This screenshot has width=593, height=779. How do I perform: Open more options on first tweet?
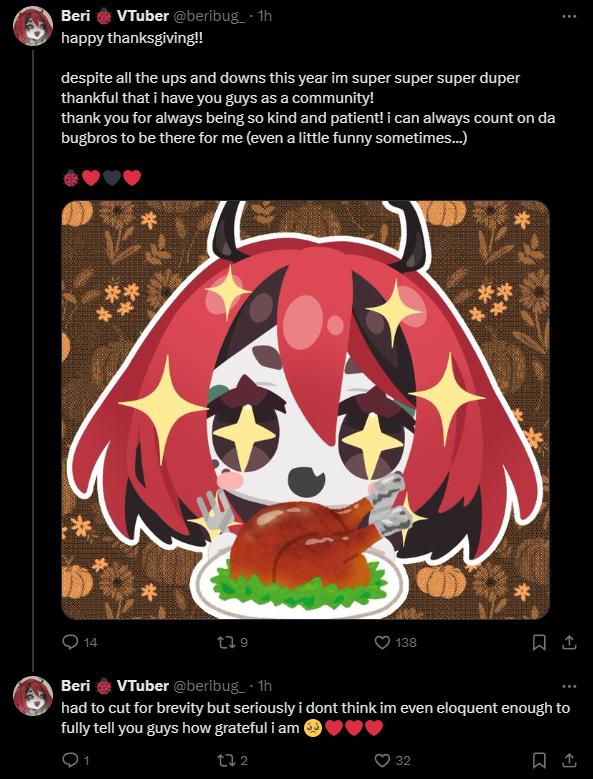coord(569,16)
